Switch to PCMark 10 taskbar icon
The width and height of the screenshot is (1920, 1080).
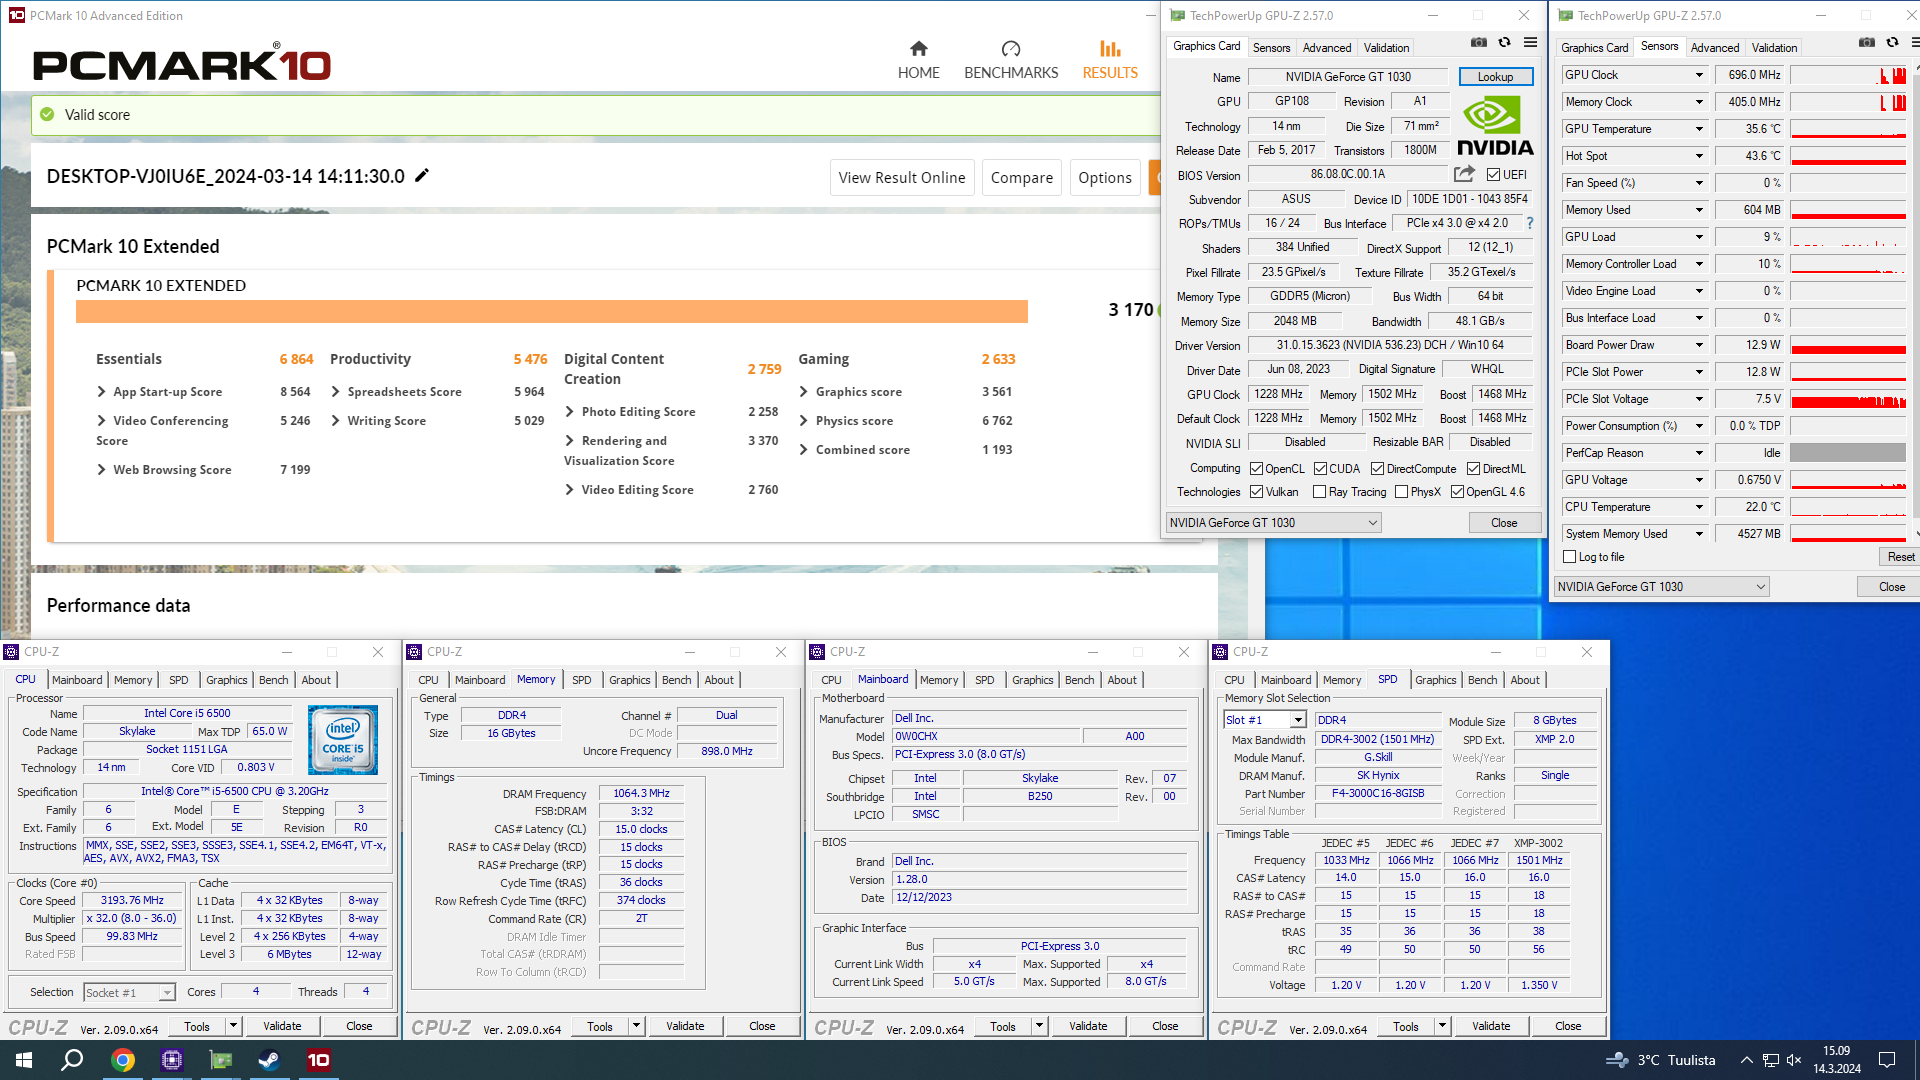coord(318,1060)
